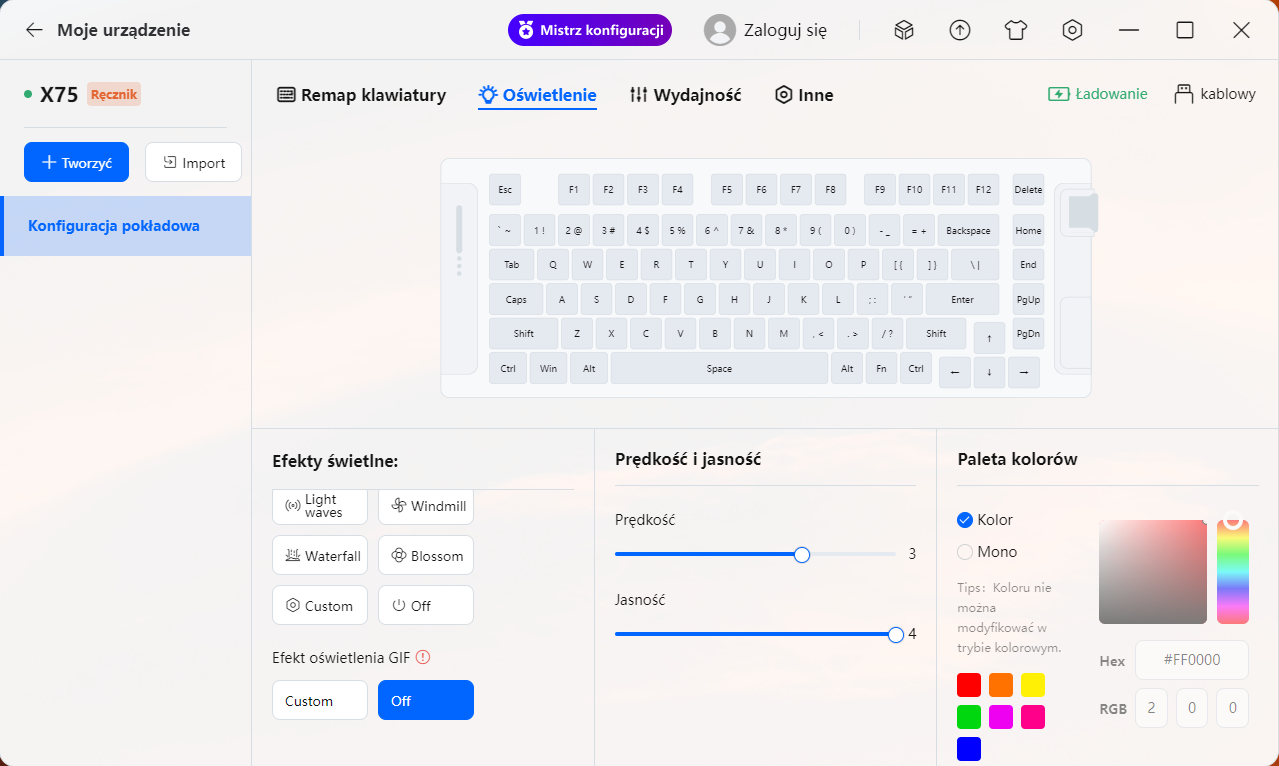This screenshot has height=766, width=1279.
Task: Click the Import button
Action: 193,162
